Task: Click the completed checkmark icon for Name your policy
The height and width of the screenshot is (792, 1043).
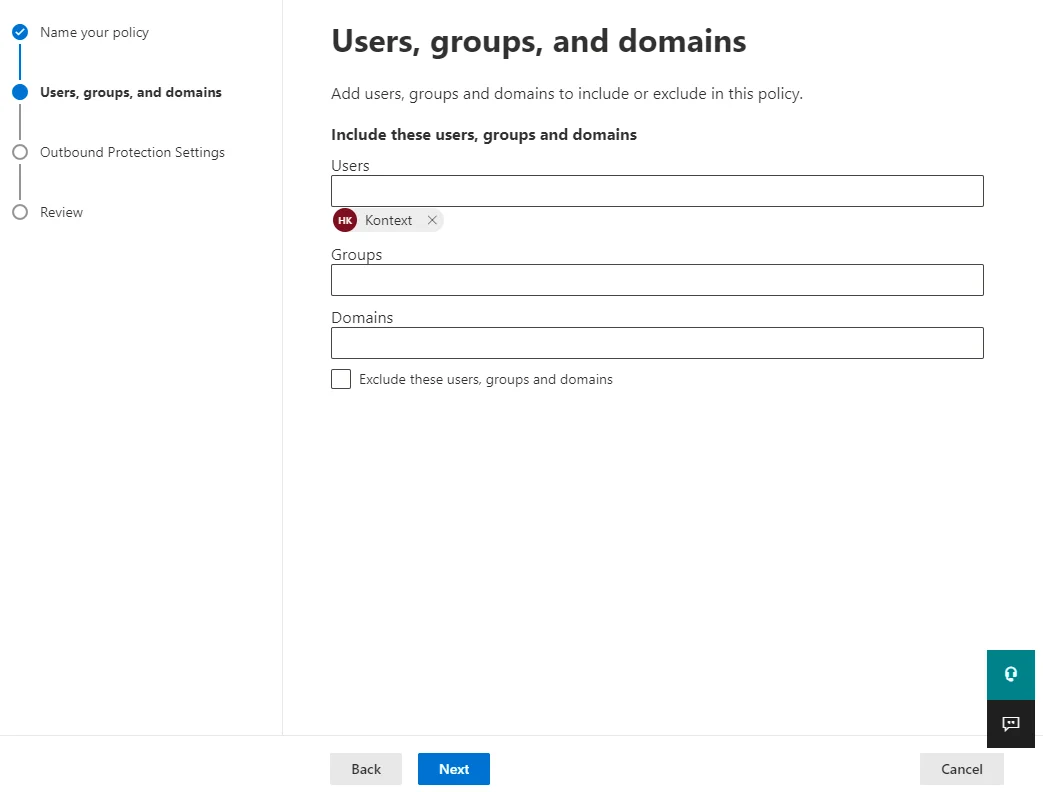Action: 20,32
